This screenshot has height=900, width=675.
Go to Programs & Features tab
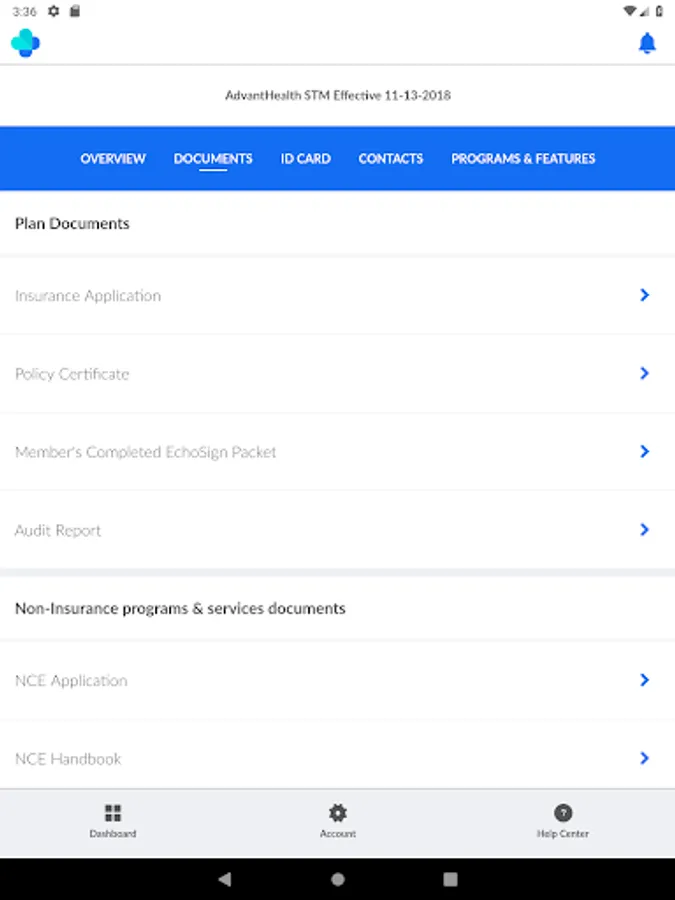[523, 158]
